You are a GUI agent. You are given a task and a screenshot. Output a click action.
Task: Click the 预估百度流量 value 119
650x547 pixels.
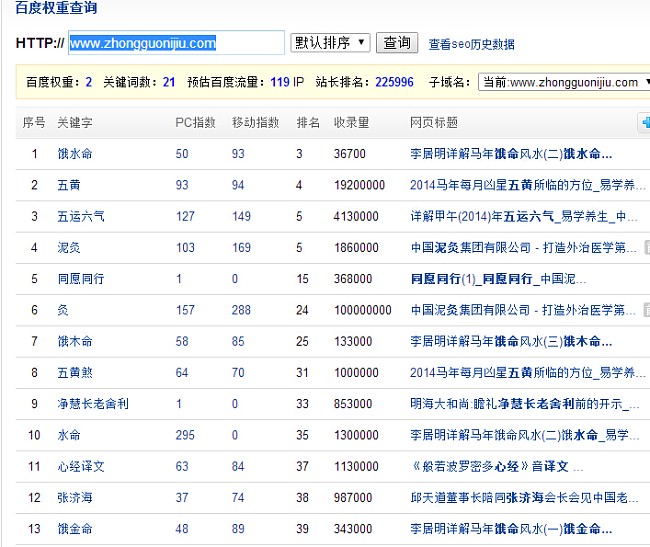[280, 82]
